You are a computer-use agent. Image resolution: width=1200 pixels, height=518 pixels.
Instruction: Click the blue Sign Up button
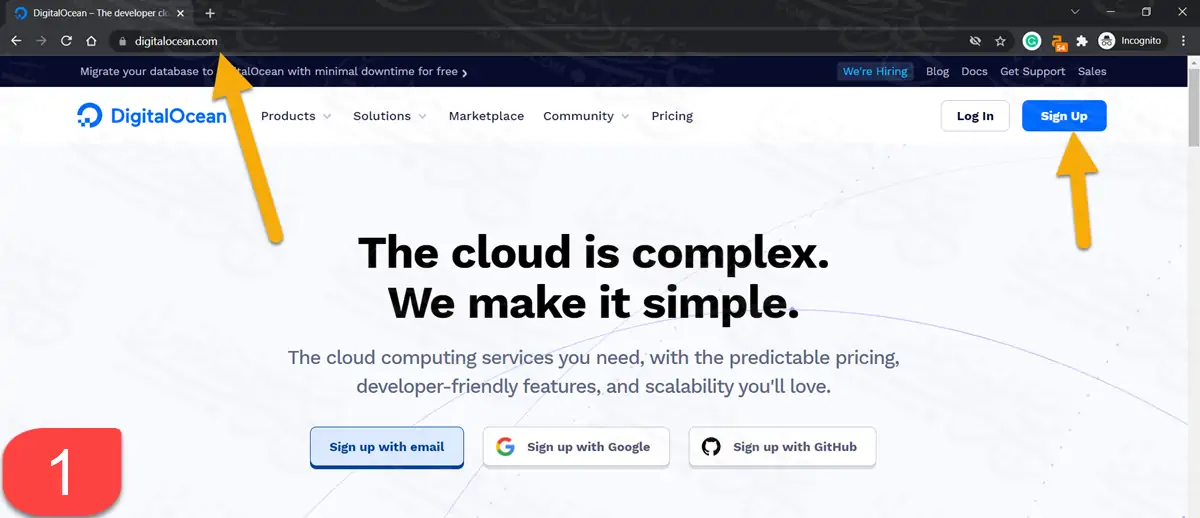pos(1064,116)
